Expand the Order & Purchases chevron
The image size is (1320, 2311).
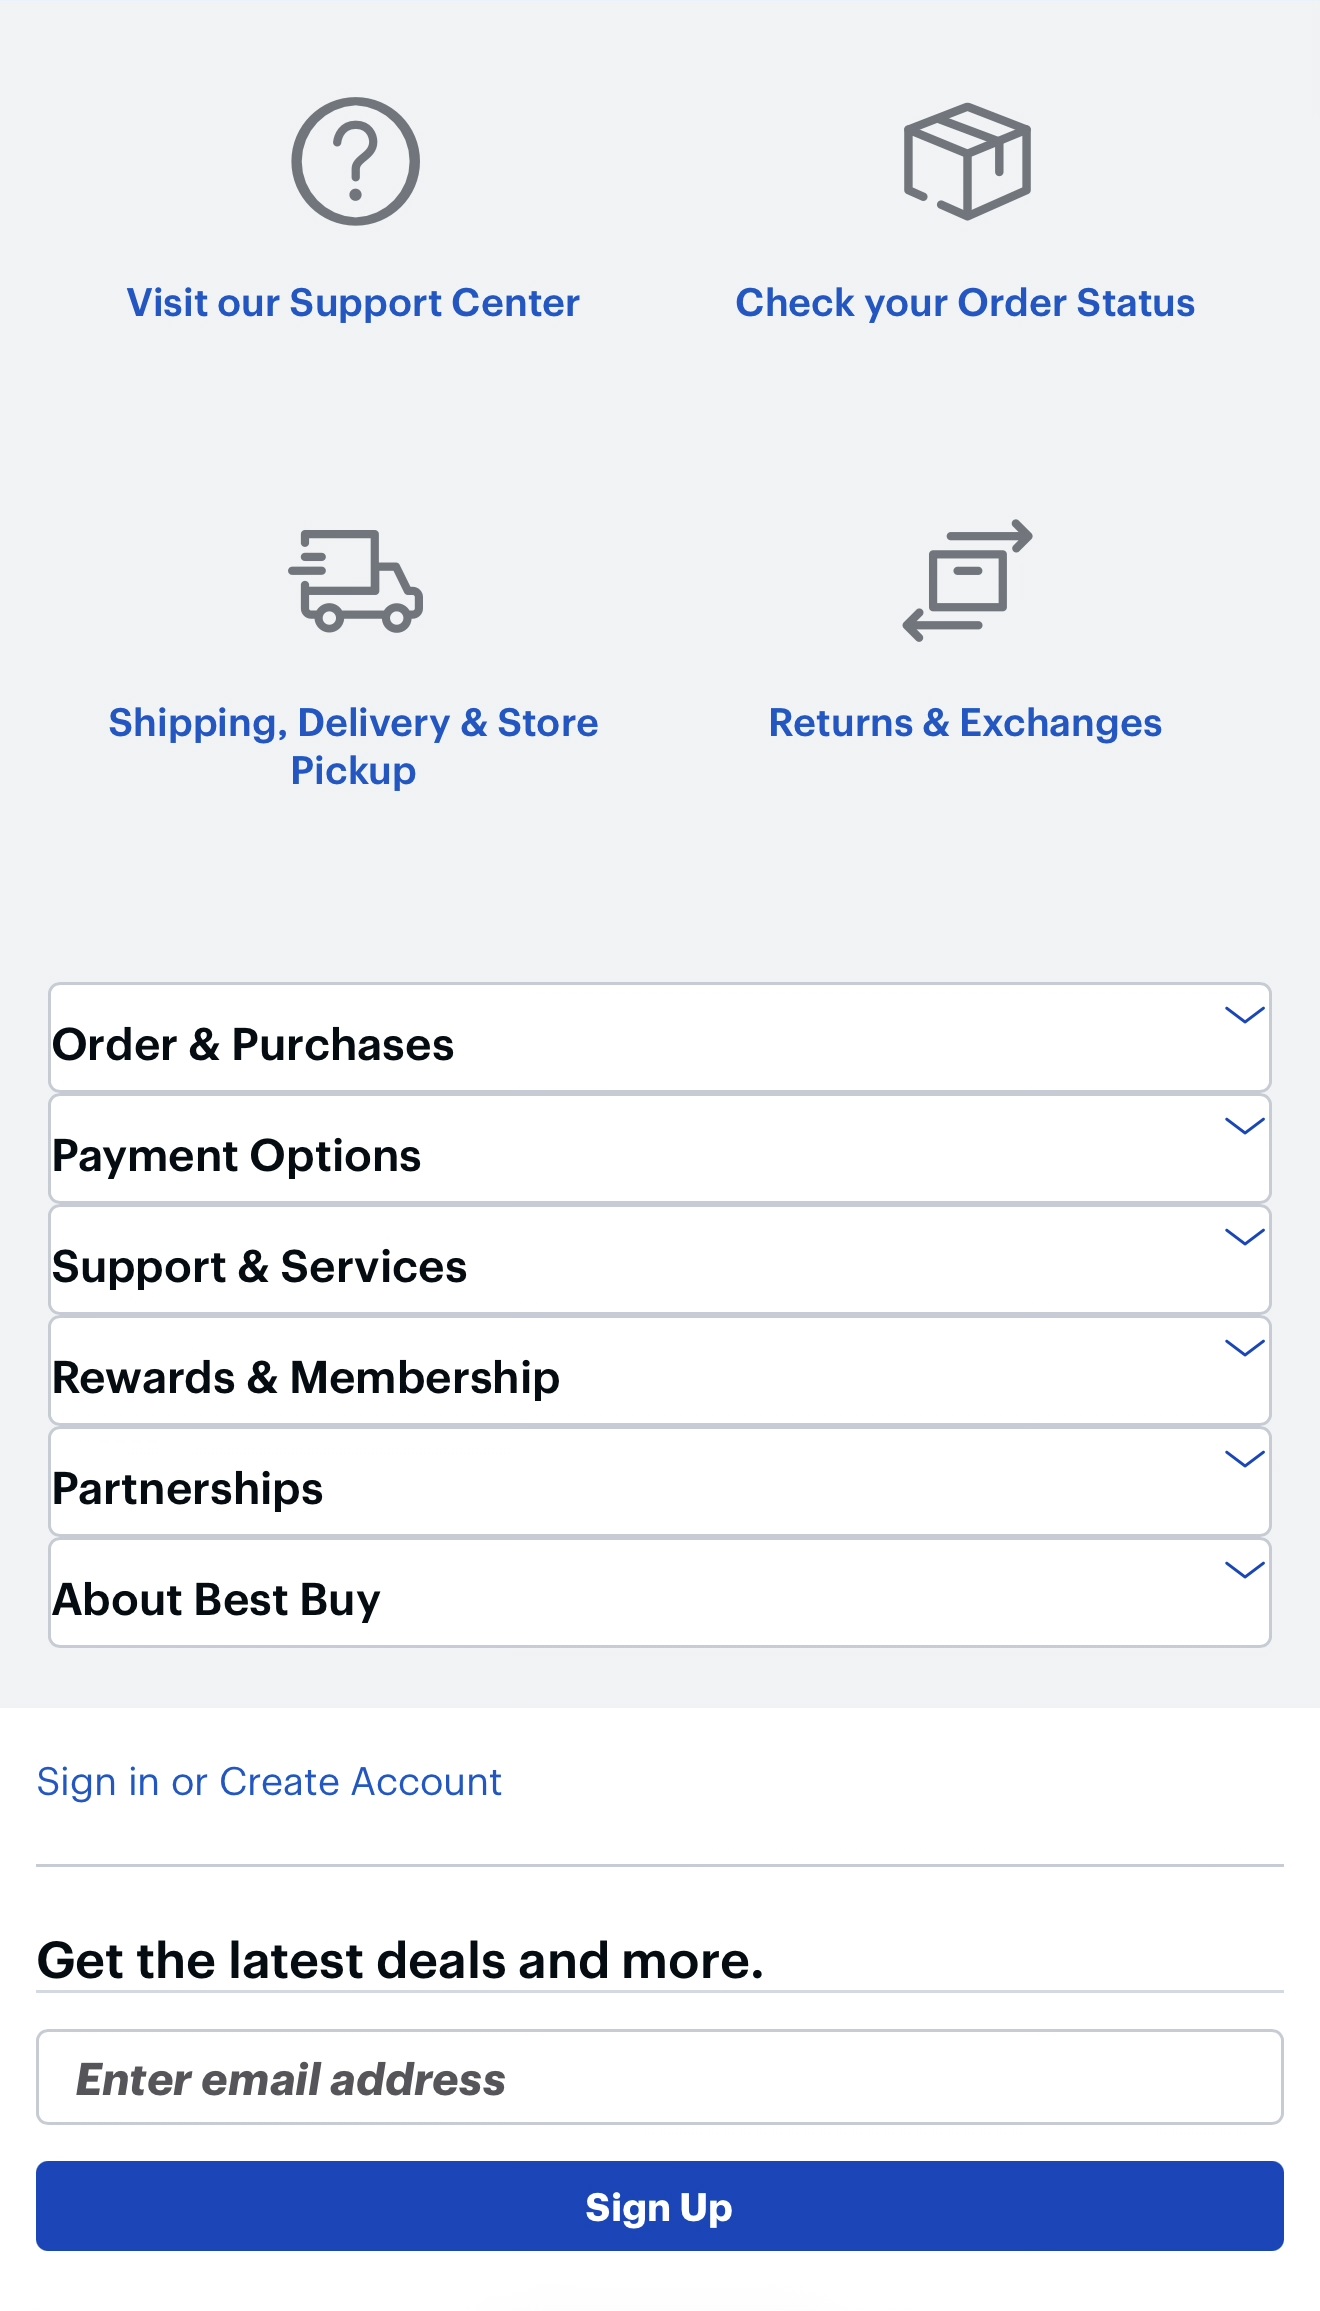tap(1244, 1015)
